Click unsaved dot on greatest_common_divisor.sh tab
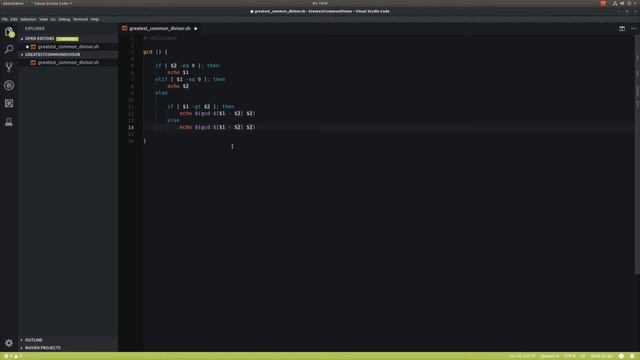 196,29
